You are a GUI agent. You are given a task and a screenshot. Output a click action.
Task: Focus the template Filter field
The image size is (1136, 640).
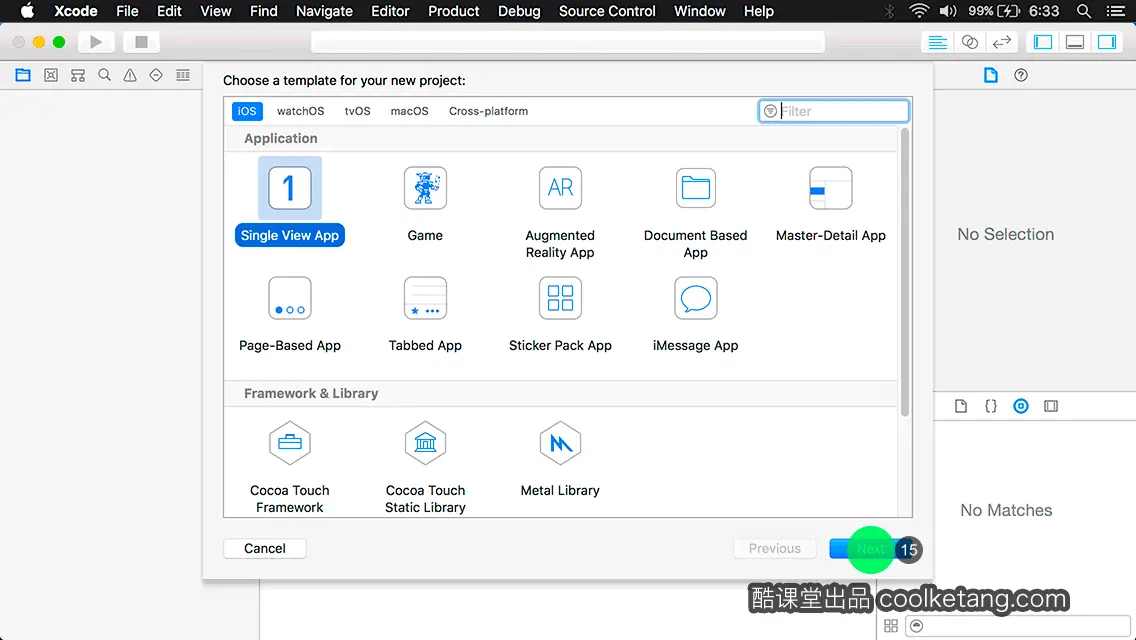click(833, 111)
